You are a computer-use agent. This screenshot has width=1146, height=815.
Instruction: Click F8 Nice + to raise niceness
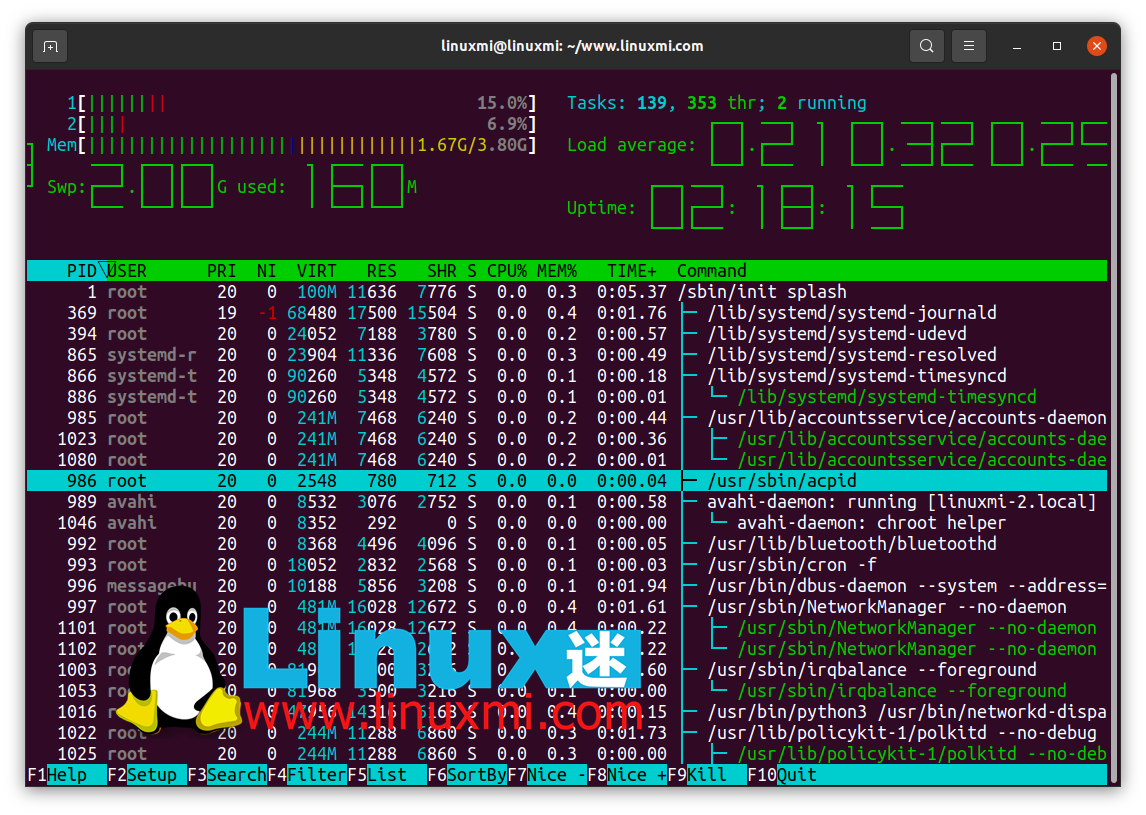point(627,775)
